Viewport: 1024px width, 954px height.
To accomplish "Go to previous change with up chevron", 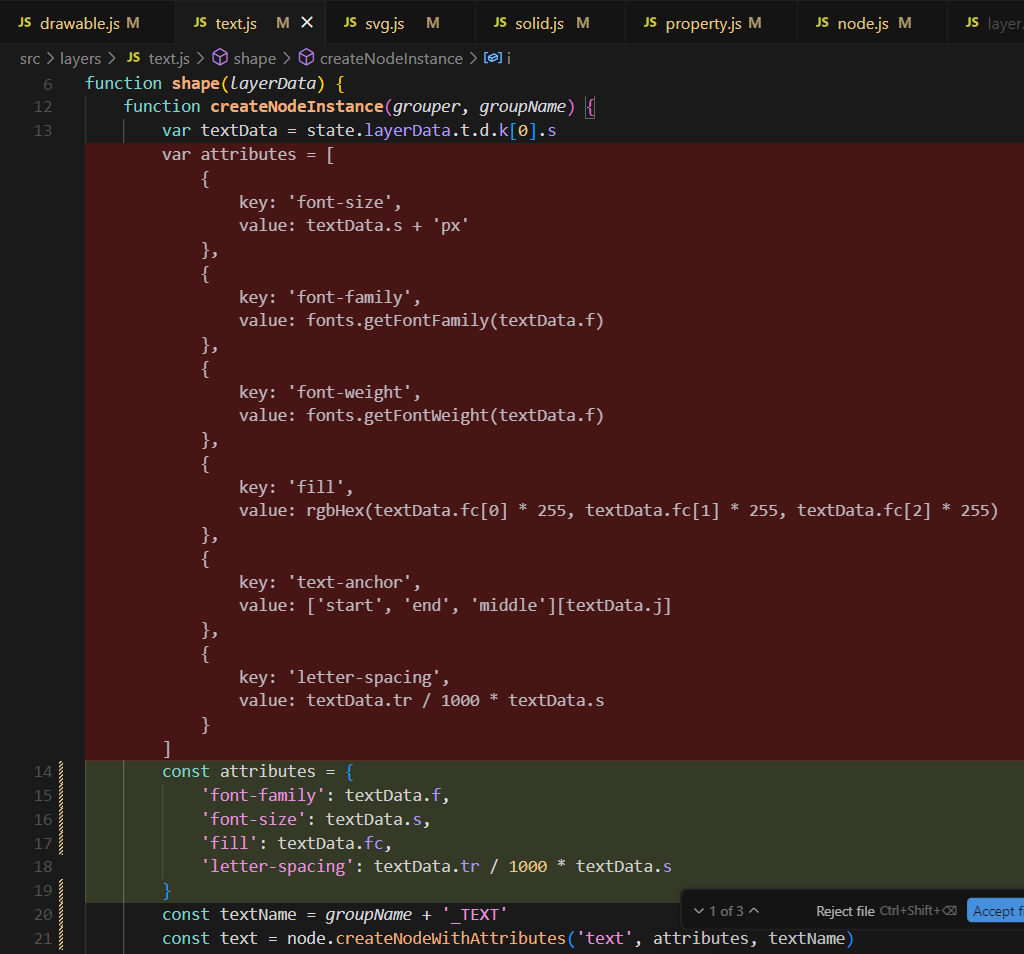I will [x=754, y=911].
